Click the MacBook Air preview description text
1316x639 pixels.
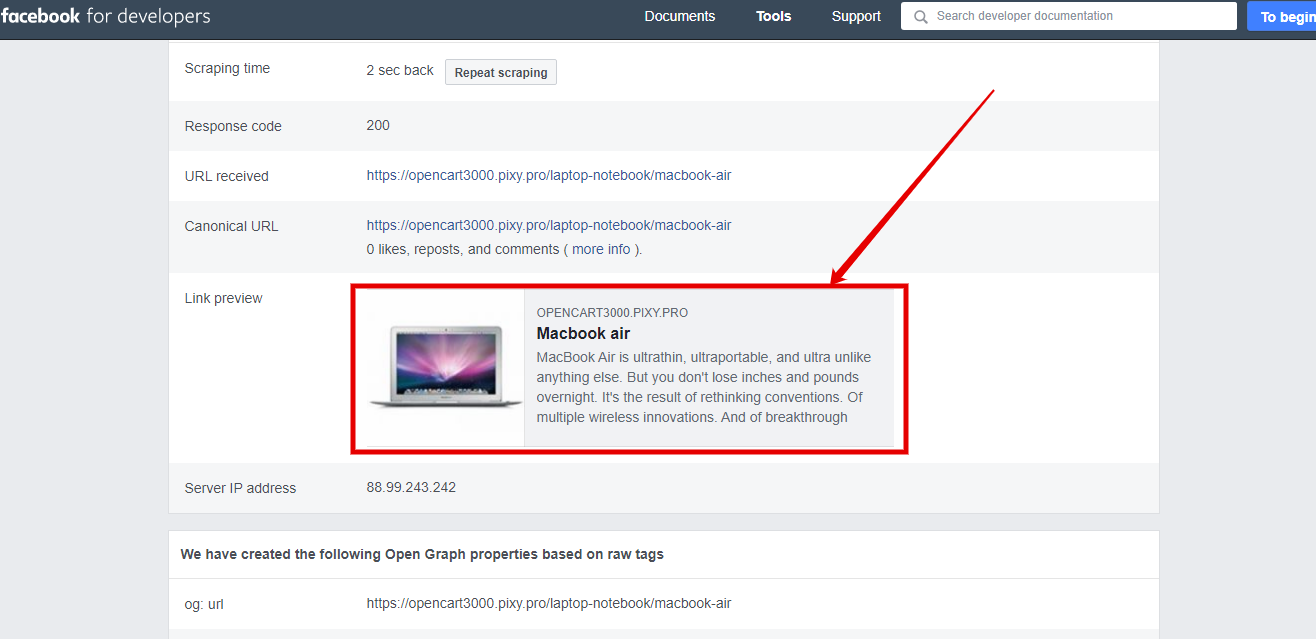(x=704, y=387)
